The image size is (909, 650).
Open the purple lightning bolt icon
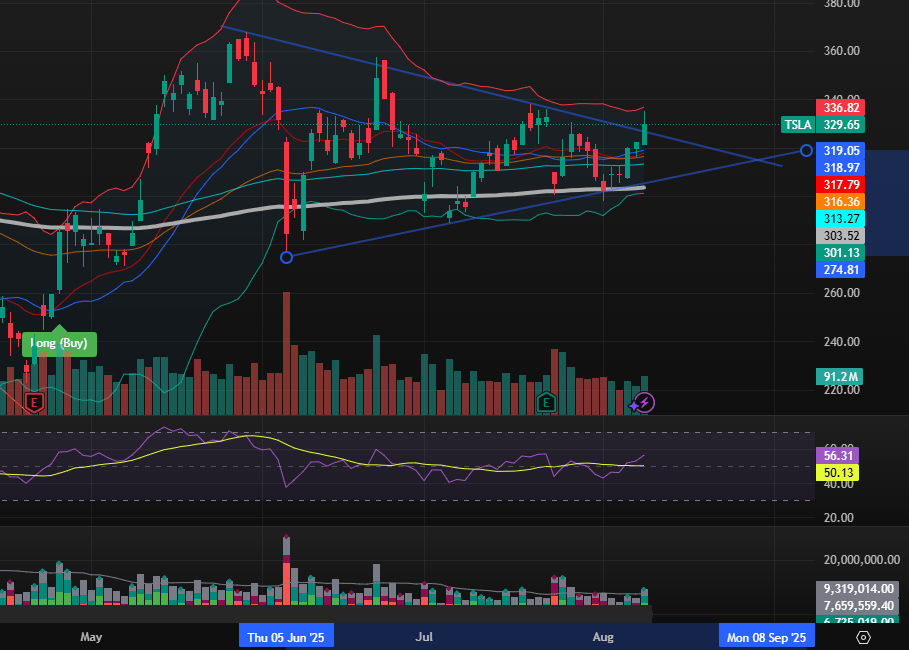click(x=645, y=402)
